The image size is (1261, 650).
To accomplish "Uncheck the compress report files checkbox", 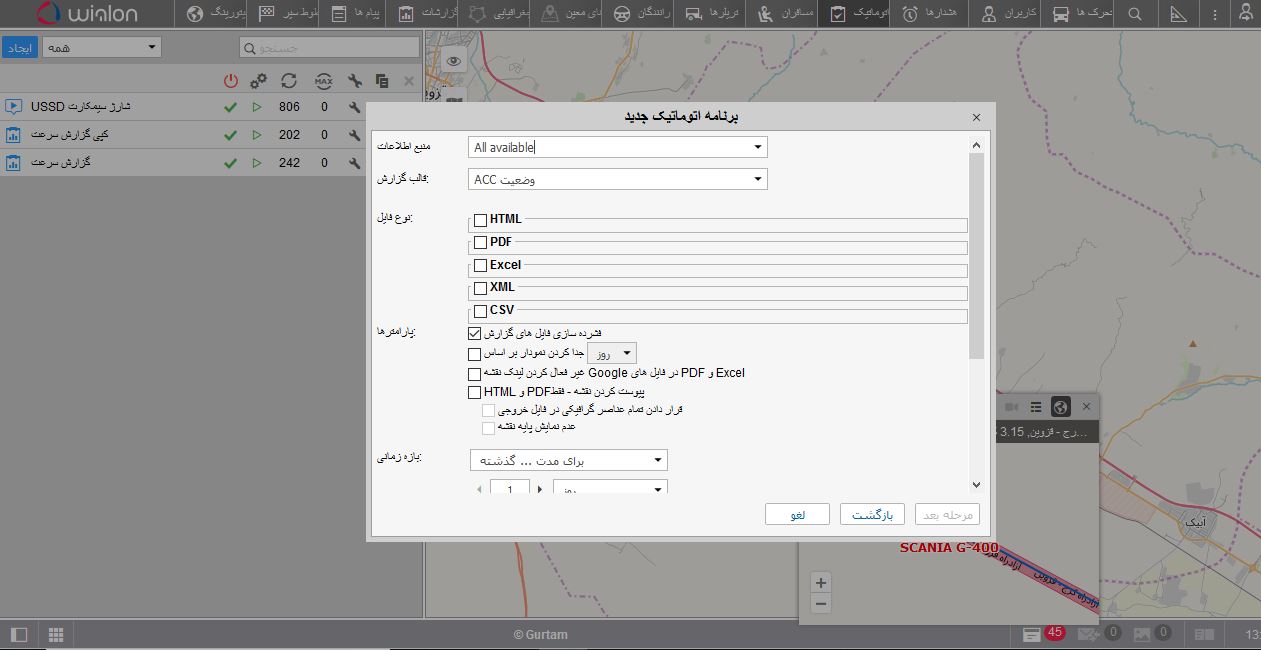I will (x=475, y=333).
